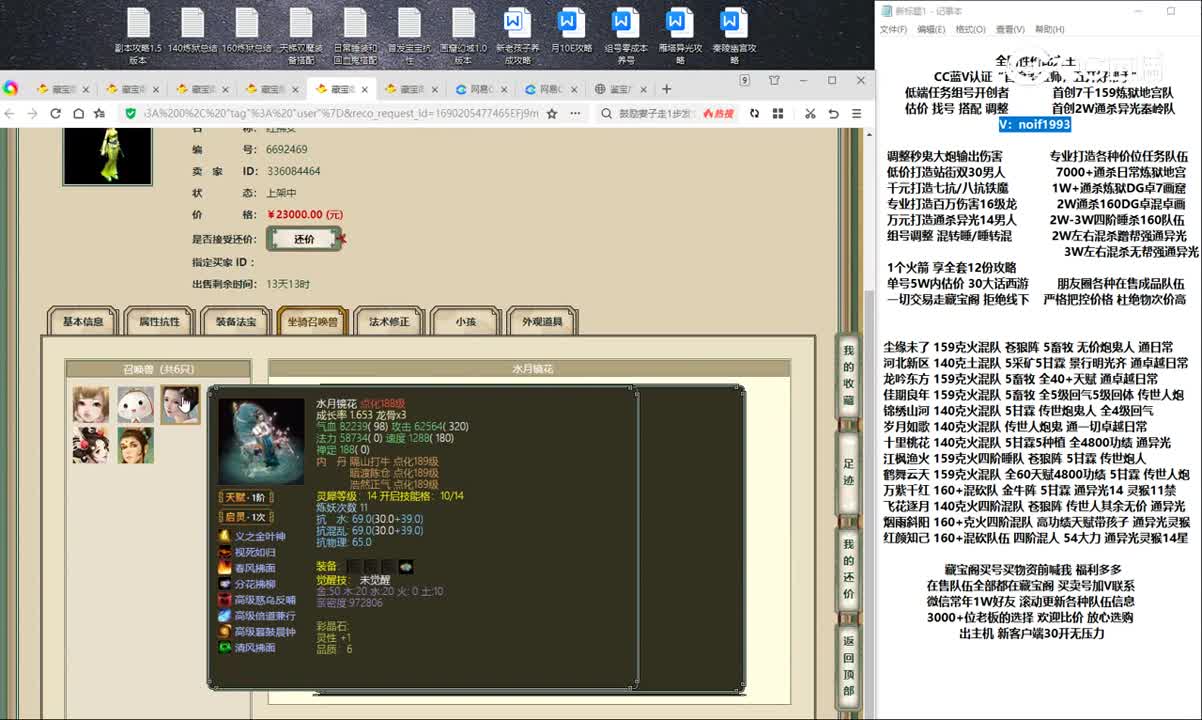Open the 日常睡装和回血鬼搭配 desktop file

[x=354, y=35]
